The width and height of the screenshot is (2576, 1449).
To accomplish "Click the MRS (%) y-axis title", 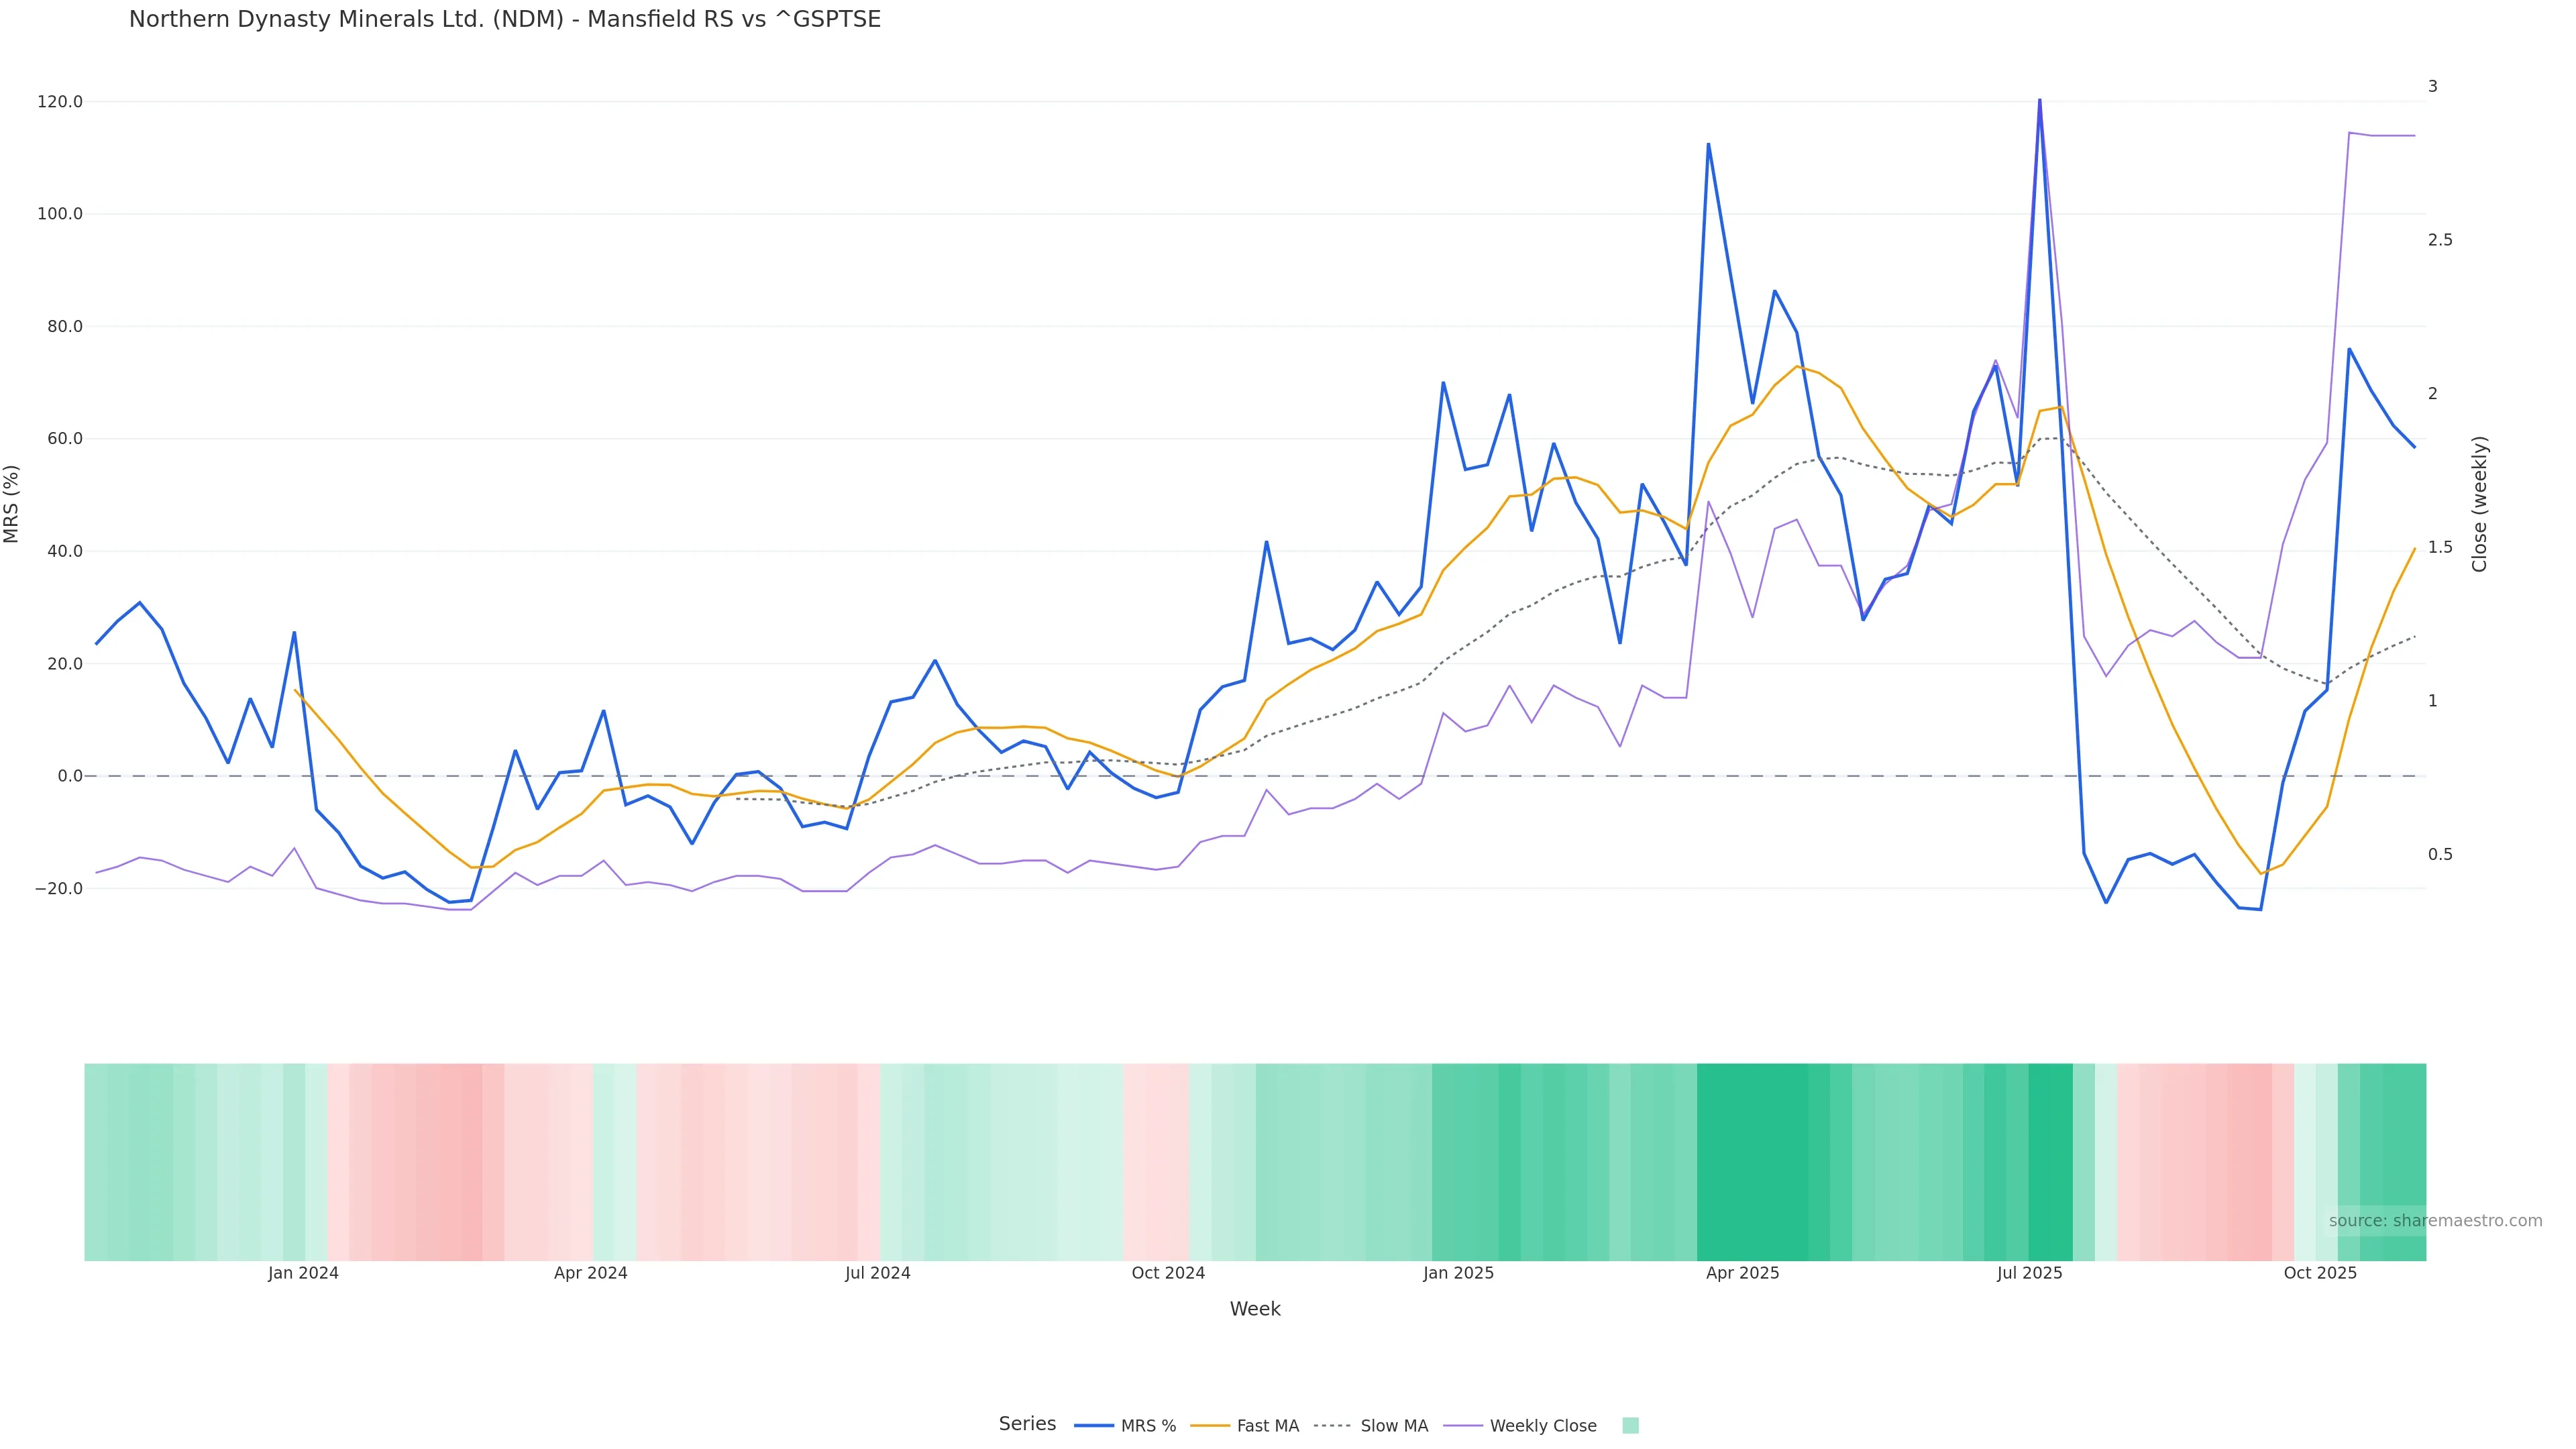I will click(12, 504).
